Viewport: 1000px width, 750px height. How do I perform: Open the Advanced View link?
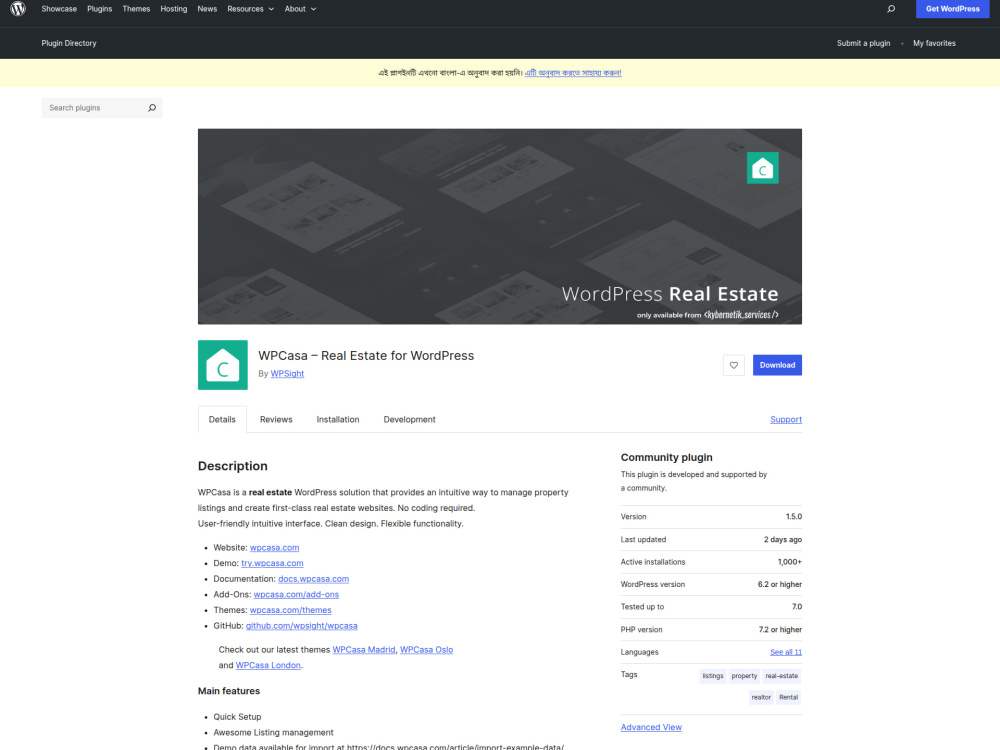click(651, 728)
